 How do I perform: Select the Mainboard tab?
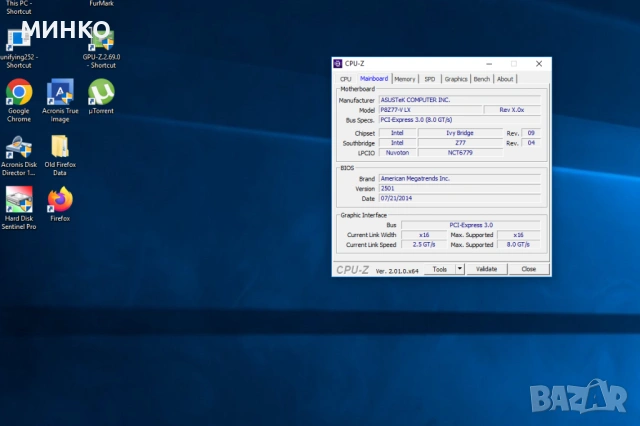pos(374,79)
